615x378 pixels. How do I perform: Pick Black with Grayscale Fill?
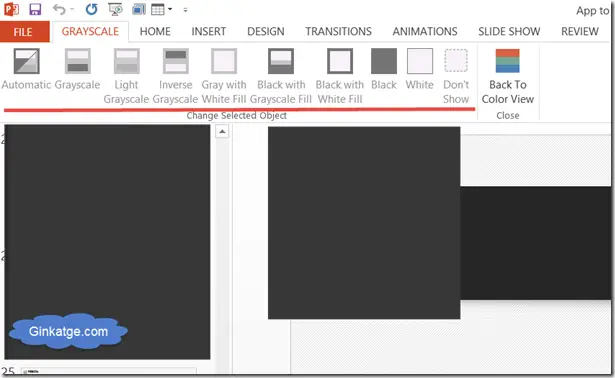[x=281, y=76]
